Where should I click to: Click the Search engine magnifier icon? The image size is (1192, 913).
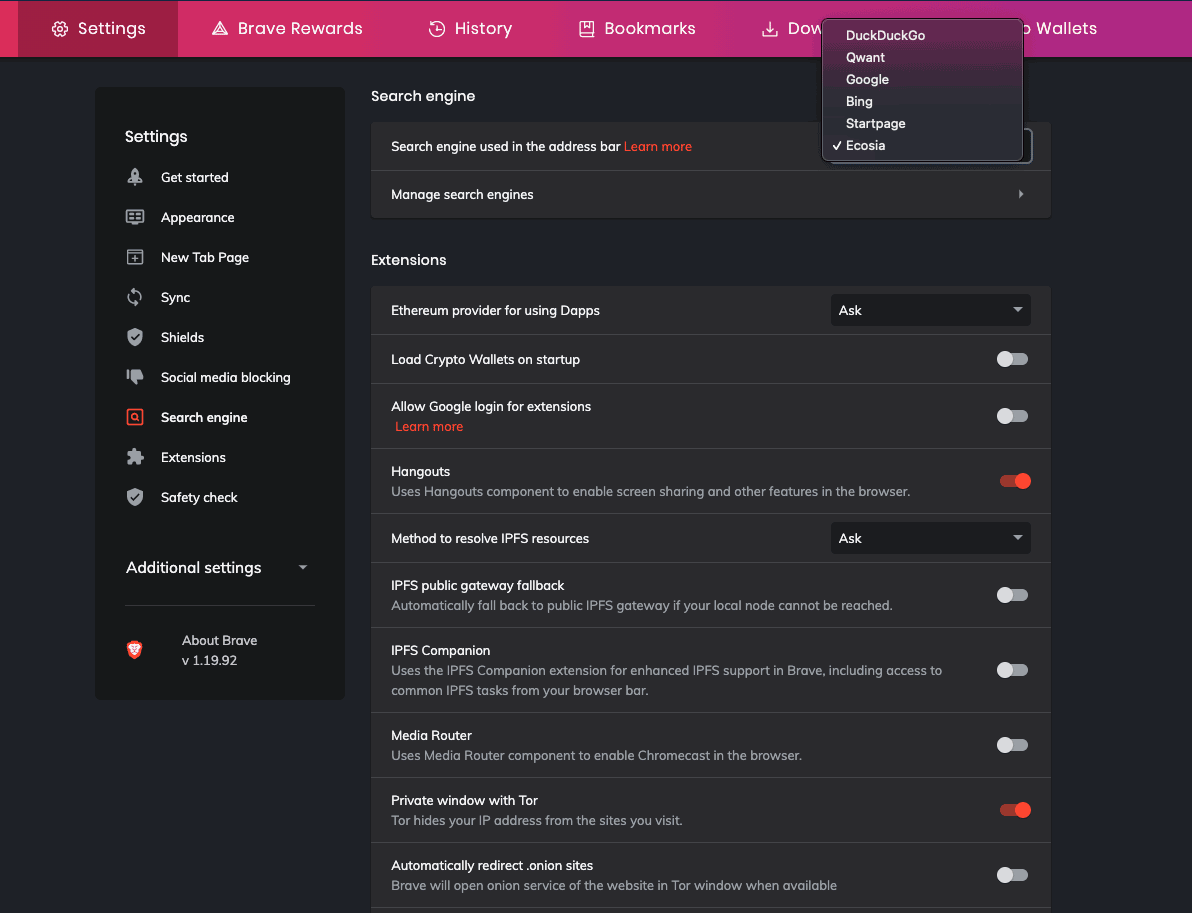135,417
